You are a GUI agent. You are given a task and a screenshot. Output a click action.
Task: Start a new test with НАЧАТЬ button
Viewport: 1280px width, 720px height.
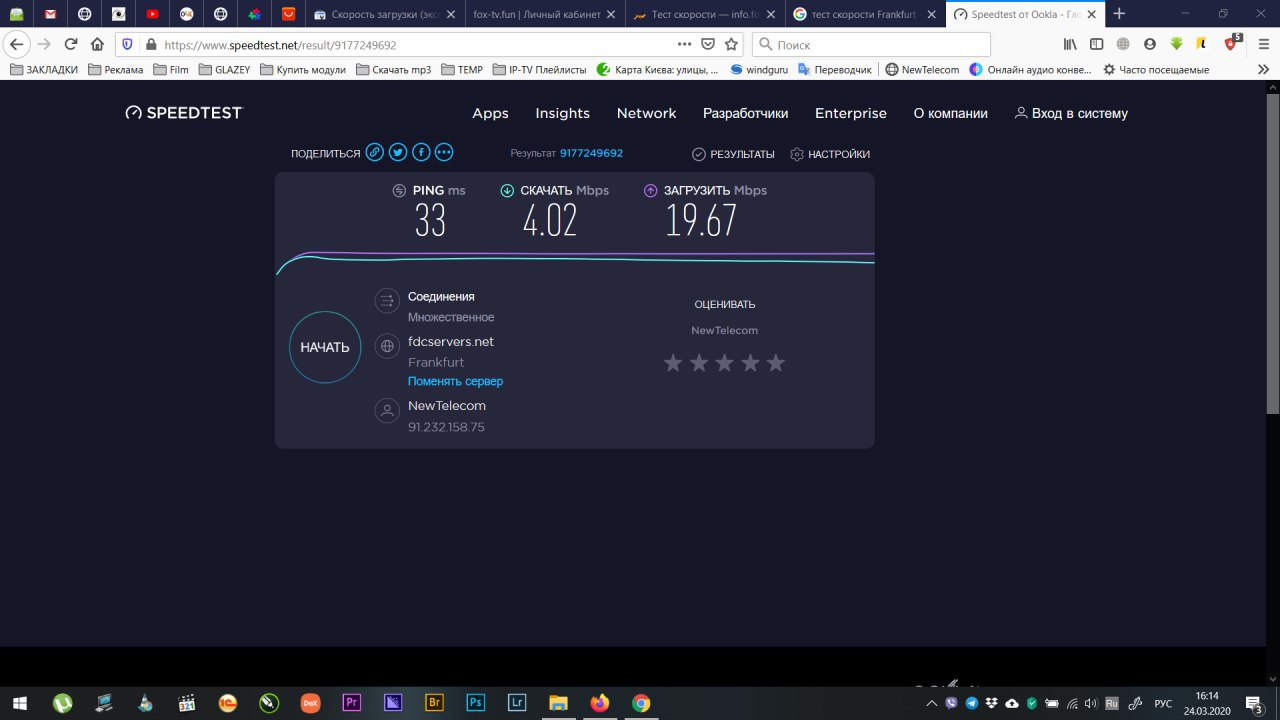click(325, 347)
